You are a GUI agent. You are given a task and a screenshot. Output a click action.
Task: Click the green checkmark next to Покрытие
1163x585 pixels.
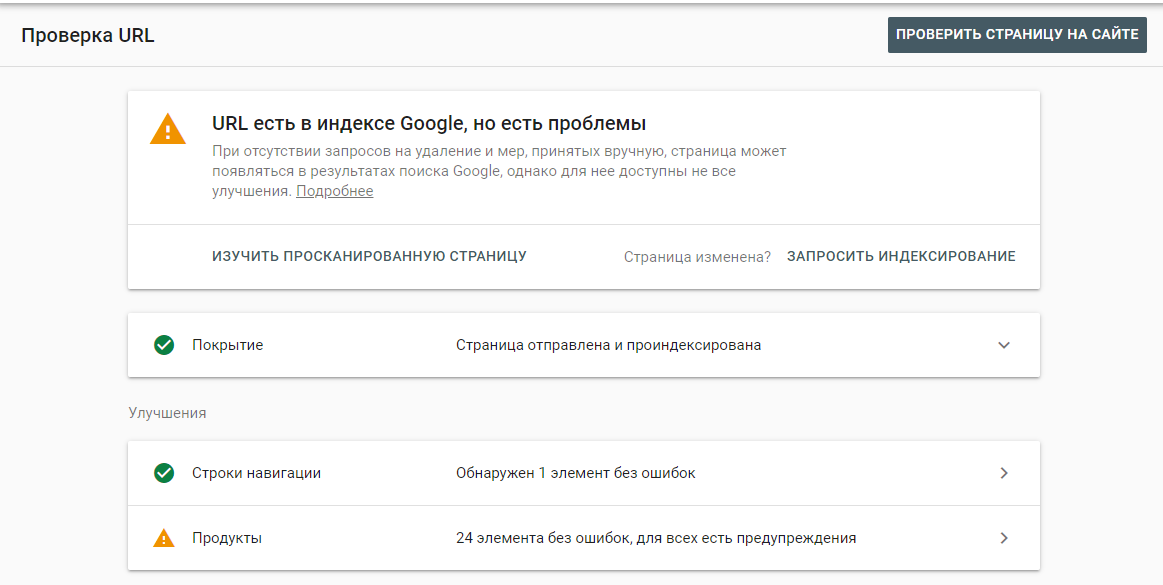coord(164,345)
